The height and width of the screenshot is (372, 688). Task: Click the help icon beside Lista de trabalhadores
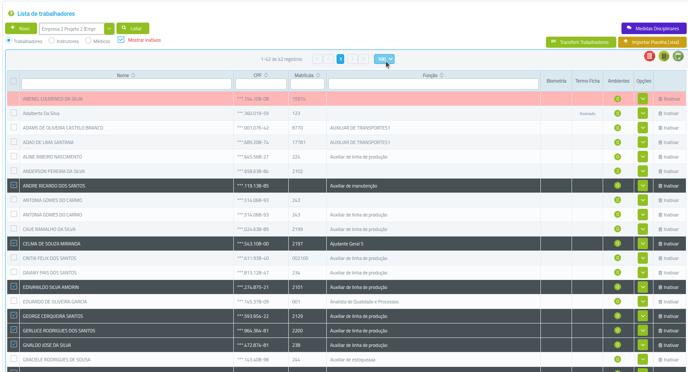11,14
